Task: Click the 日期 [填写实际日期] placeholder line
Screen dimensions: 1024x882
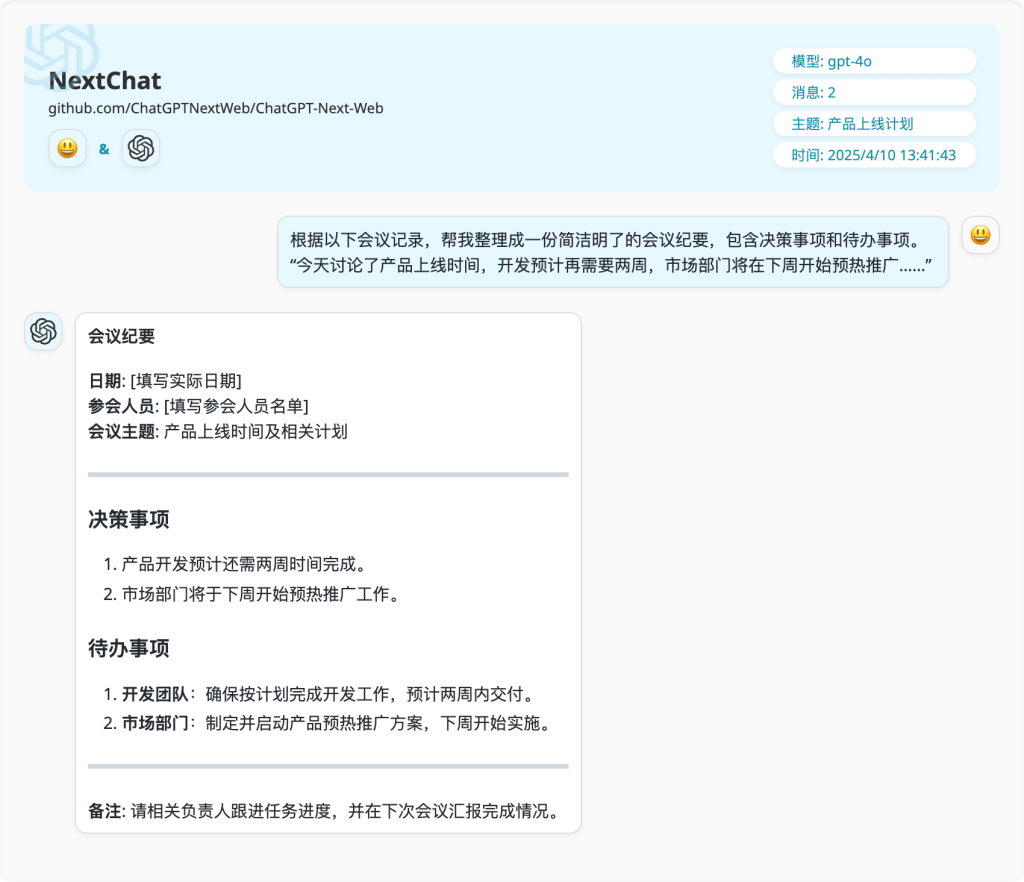Action: coord(165,380)
